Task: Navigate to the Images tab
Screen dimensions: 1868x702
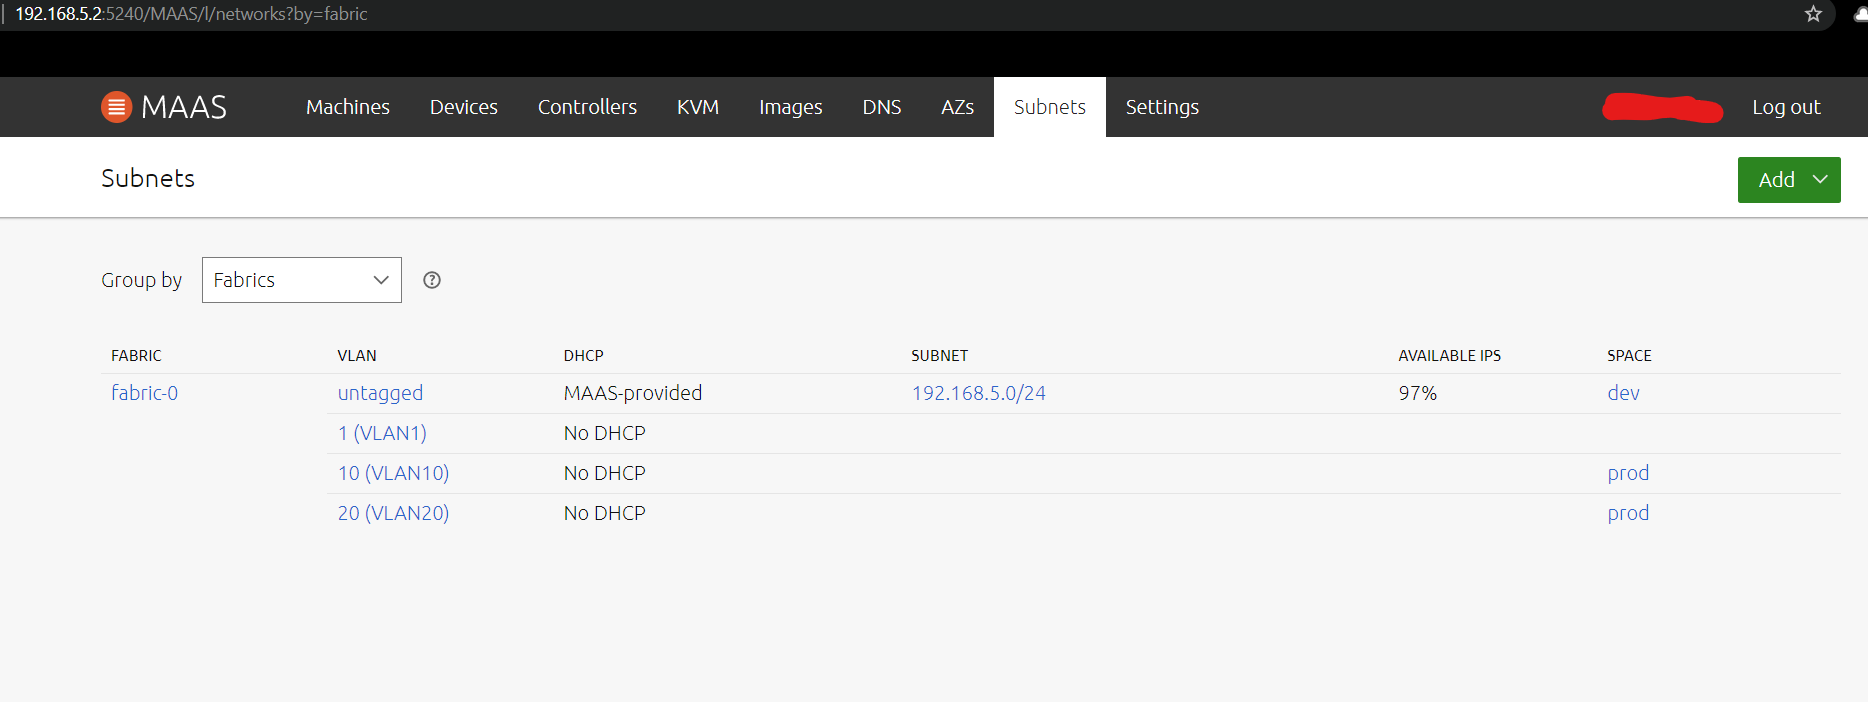Action: coord(790,107)
